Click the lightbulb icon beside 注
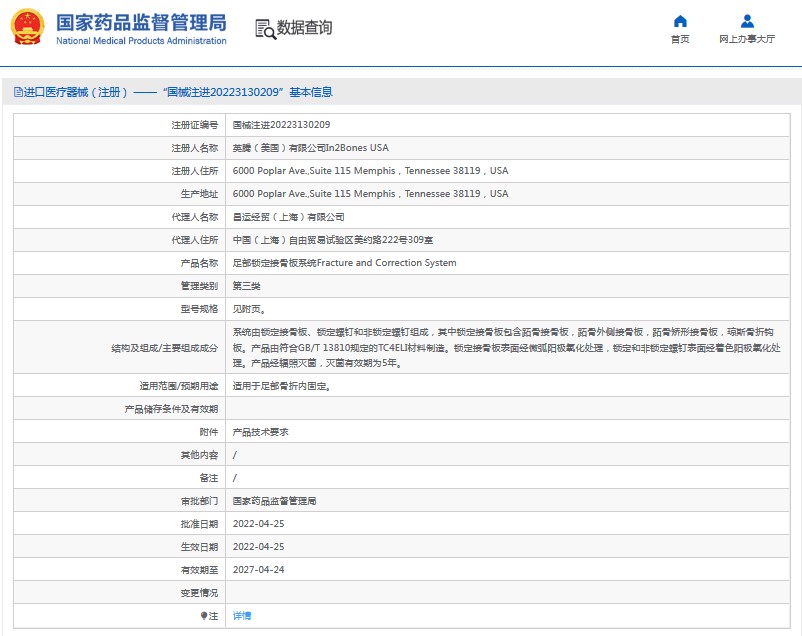Image resolution: width=802 pixels, height=636 pixels. point(204,616)
